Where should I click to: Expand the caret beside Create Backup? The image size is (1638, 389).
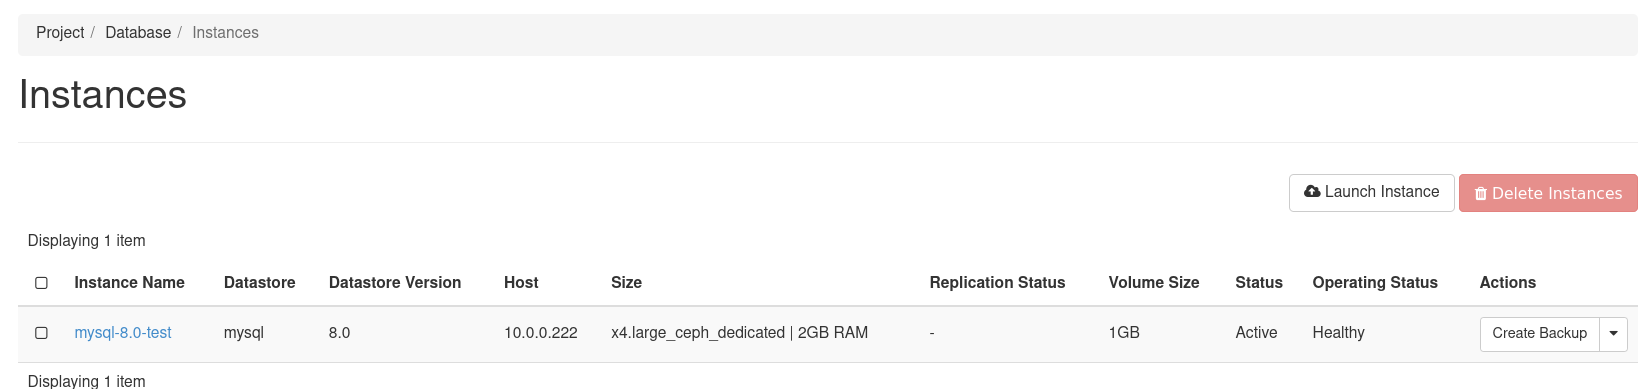1613,334
